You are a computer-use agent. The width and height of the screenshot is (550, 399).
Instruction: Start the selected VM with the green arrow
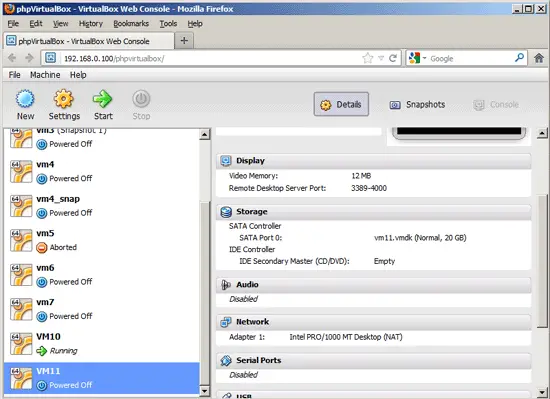(102, 99)
